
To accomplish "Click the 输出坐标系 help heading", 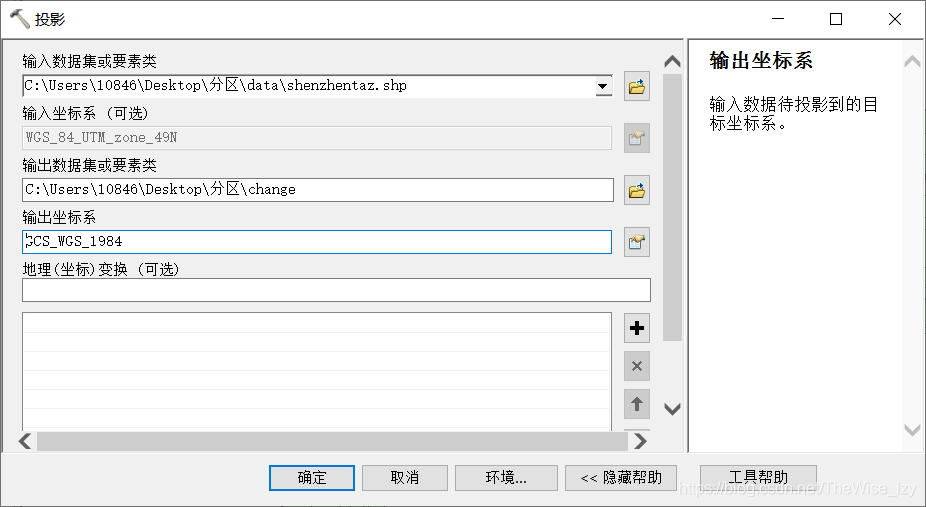I will pyautogui.click(x=761, y=61).
